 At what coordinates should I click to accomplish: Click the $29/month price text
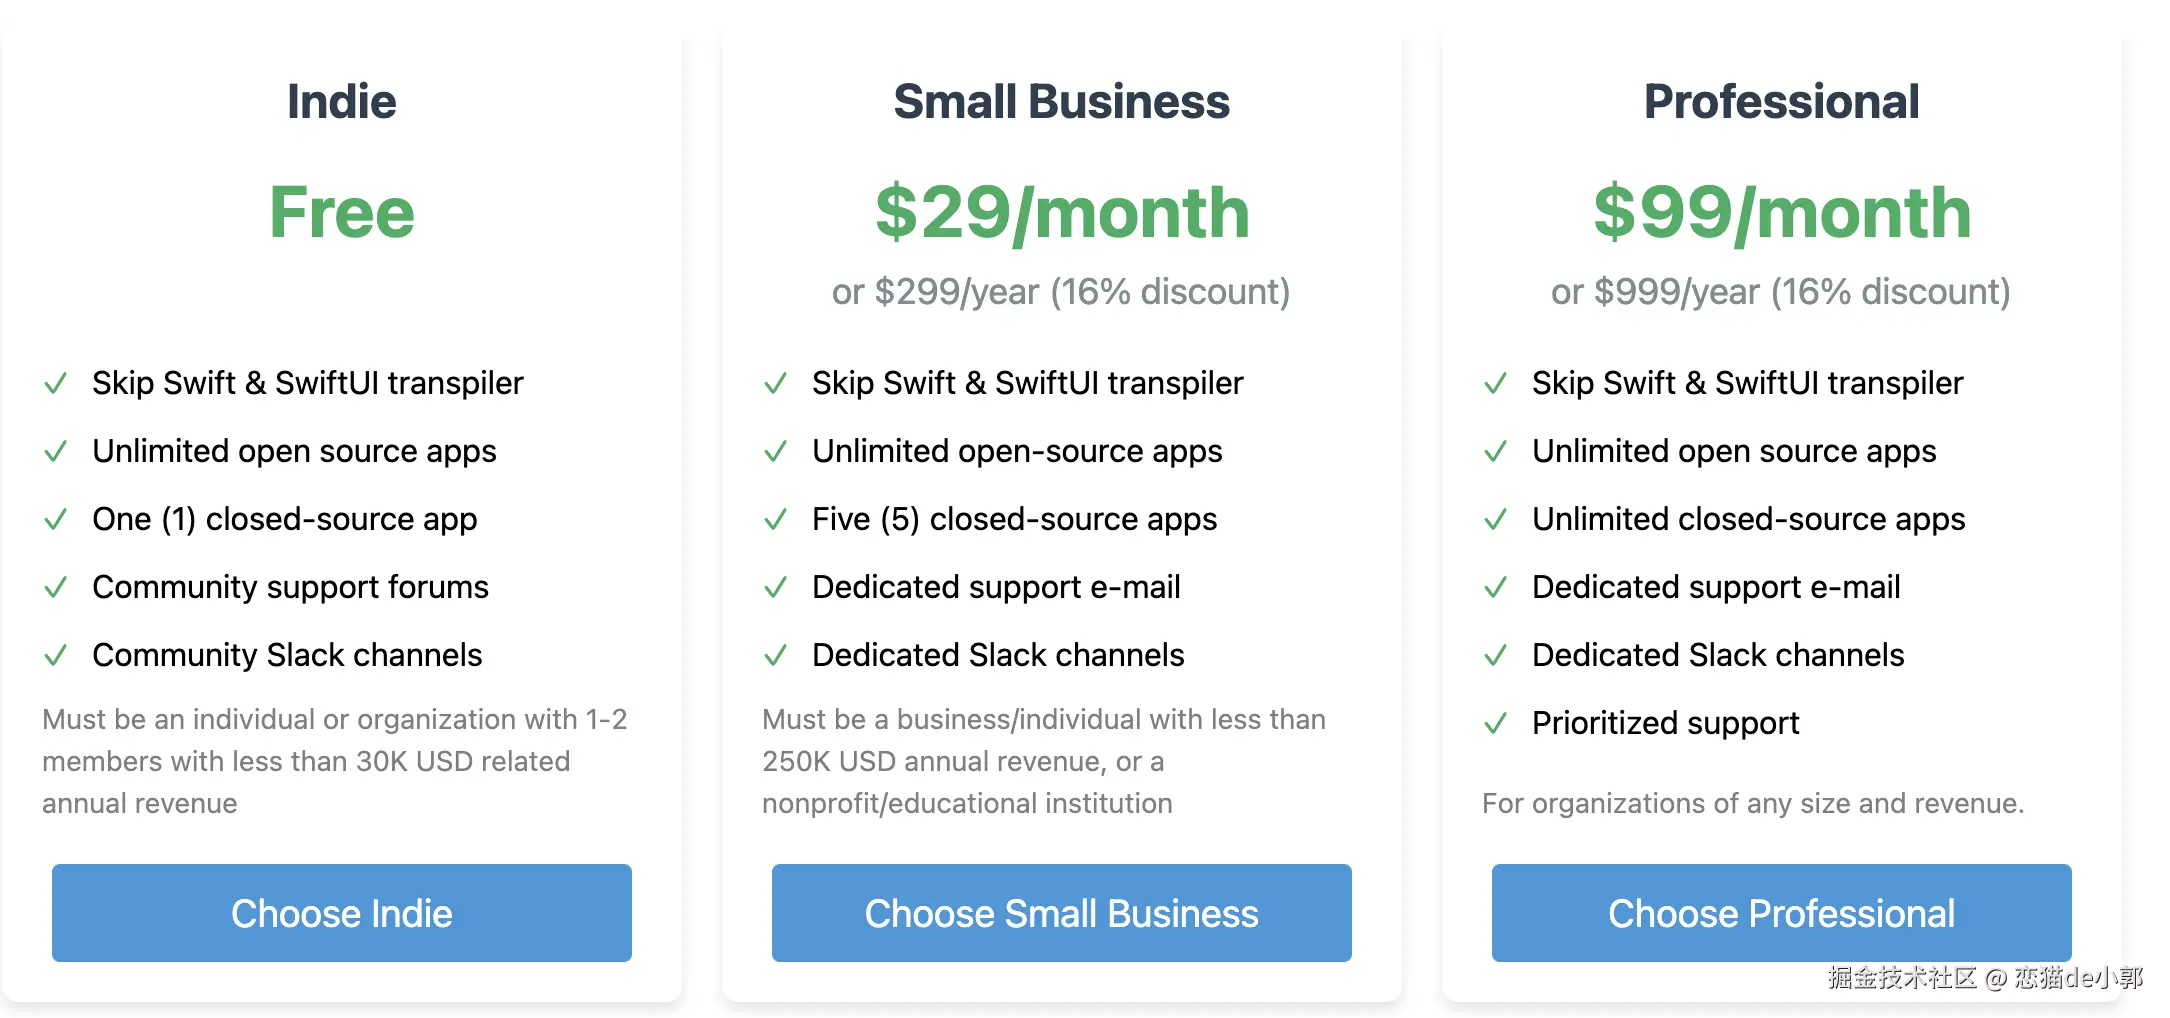1062,213
